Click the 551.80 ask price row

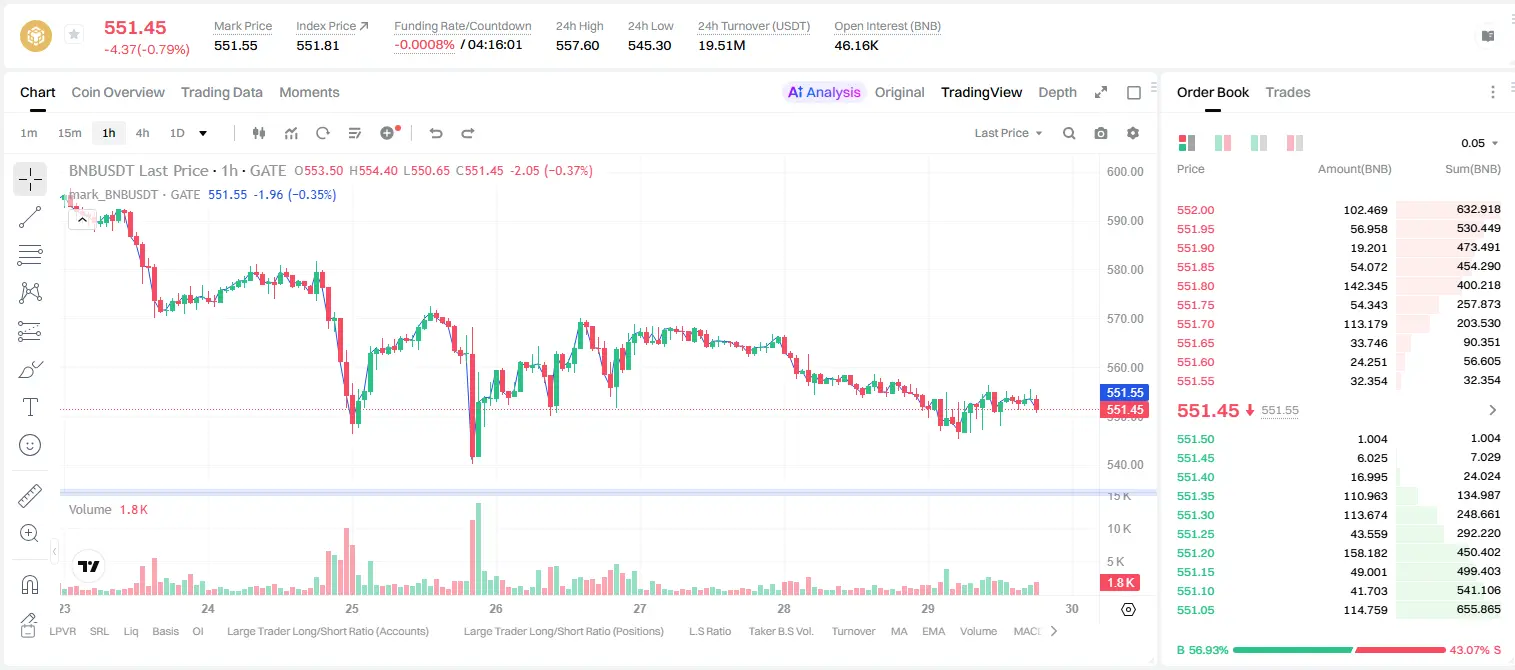1338,286
